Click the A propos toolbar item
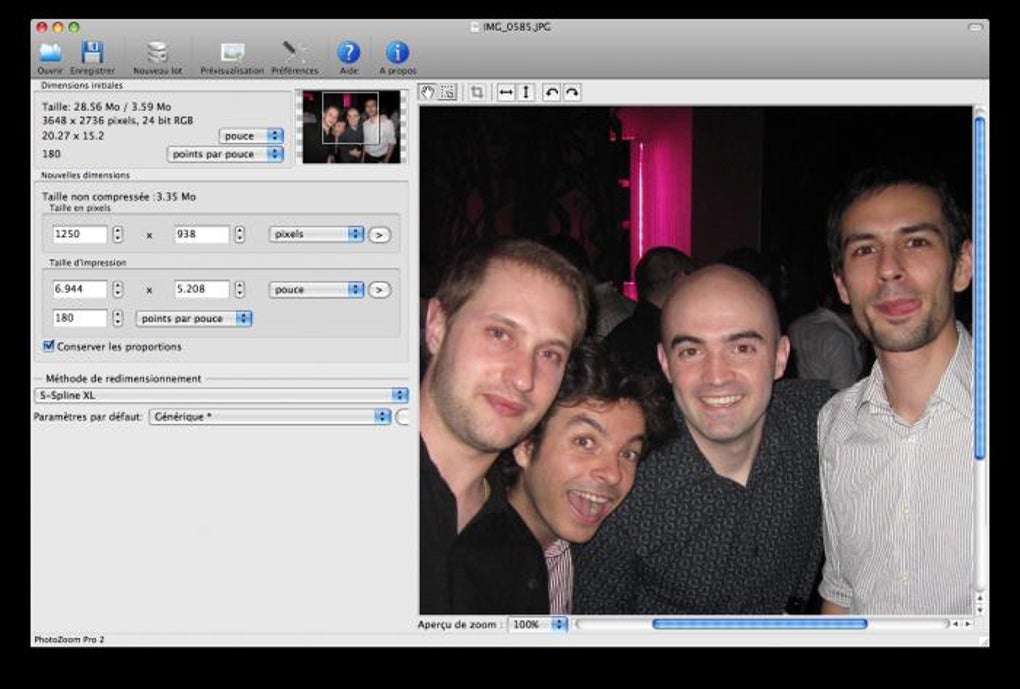 tap(397, 54)
